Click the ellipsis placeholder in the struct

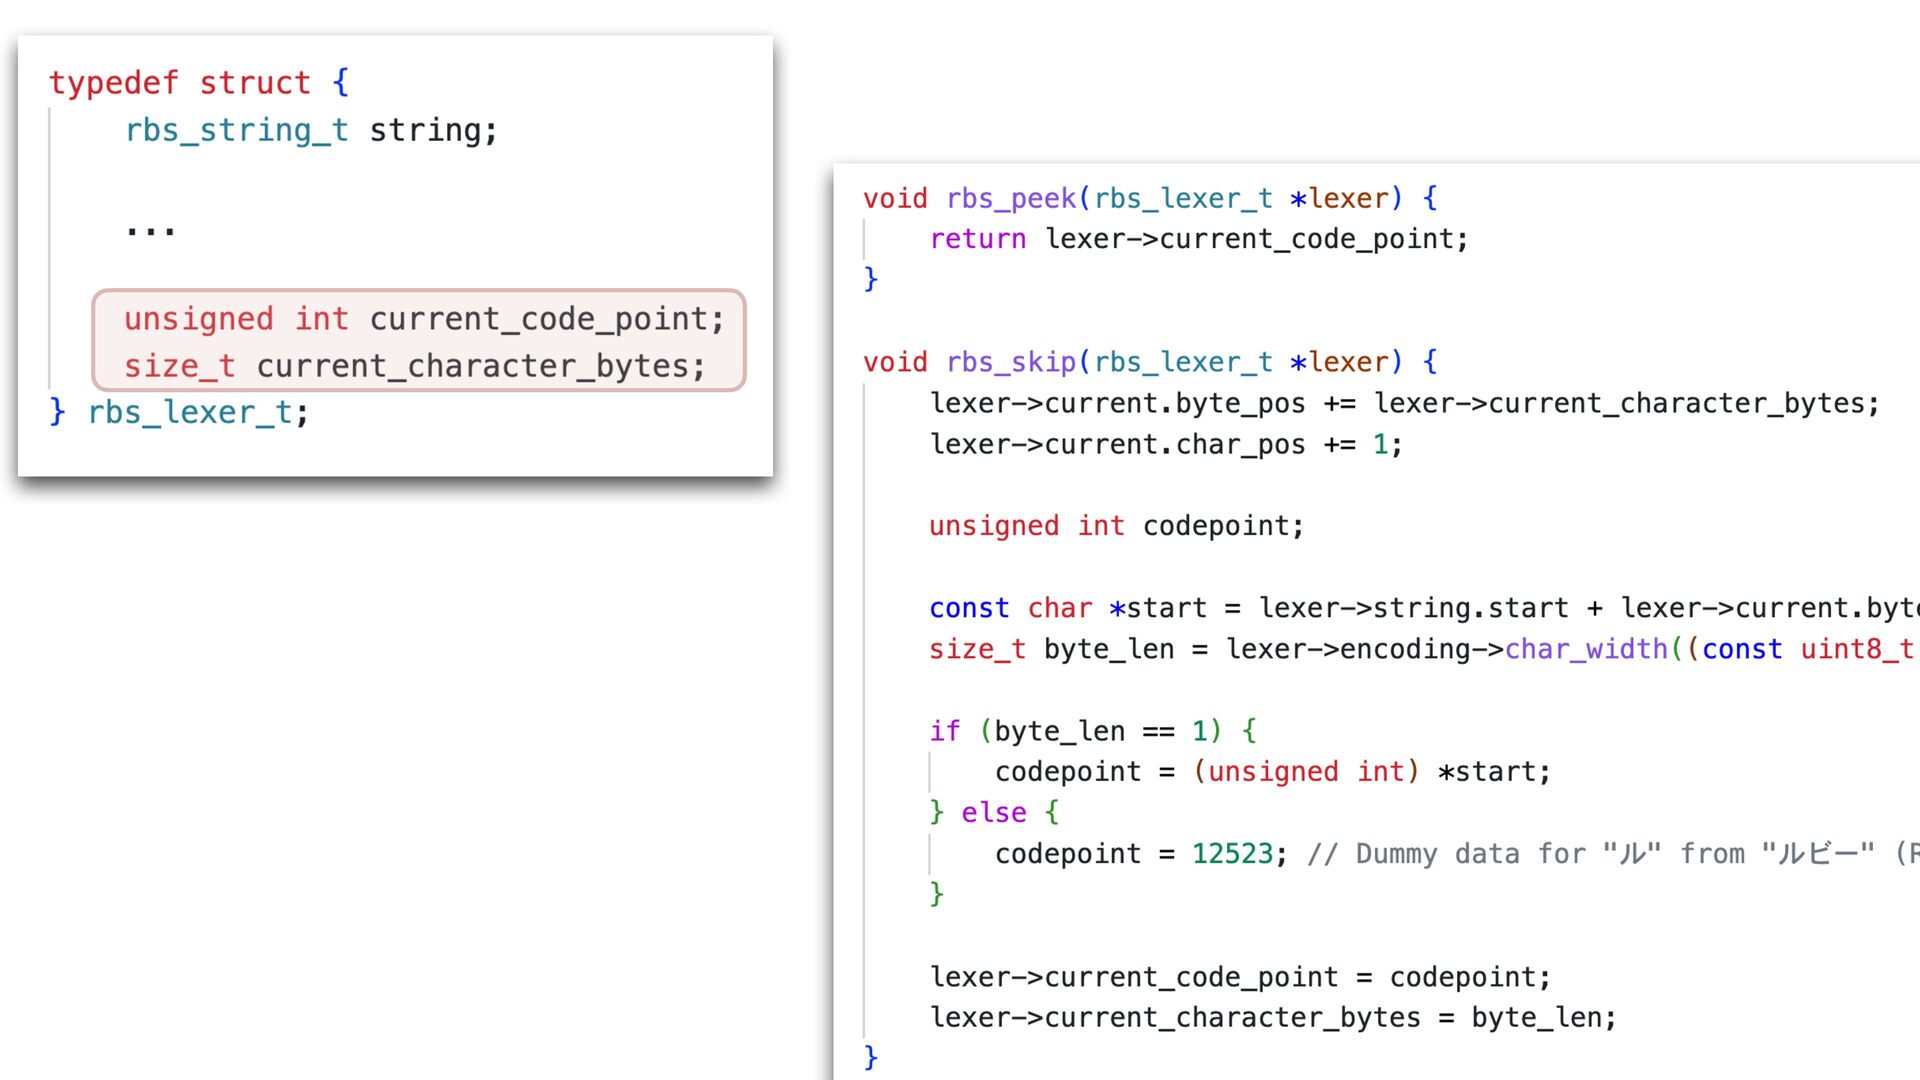coord(150,230)
